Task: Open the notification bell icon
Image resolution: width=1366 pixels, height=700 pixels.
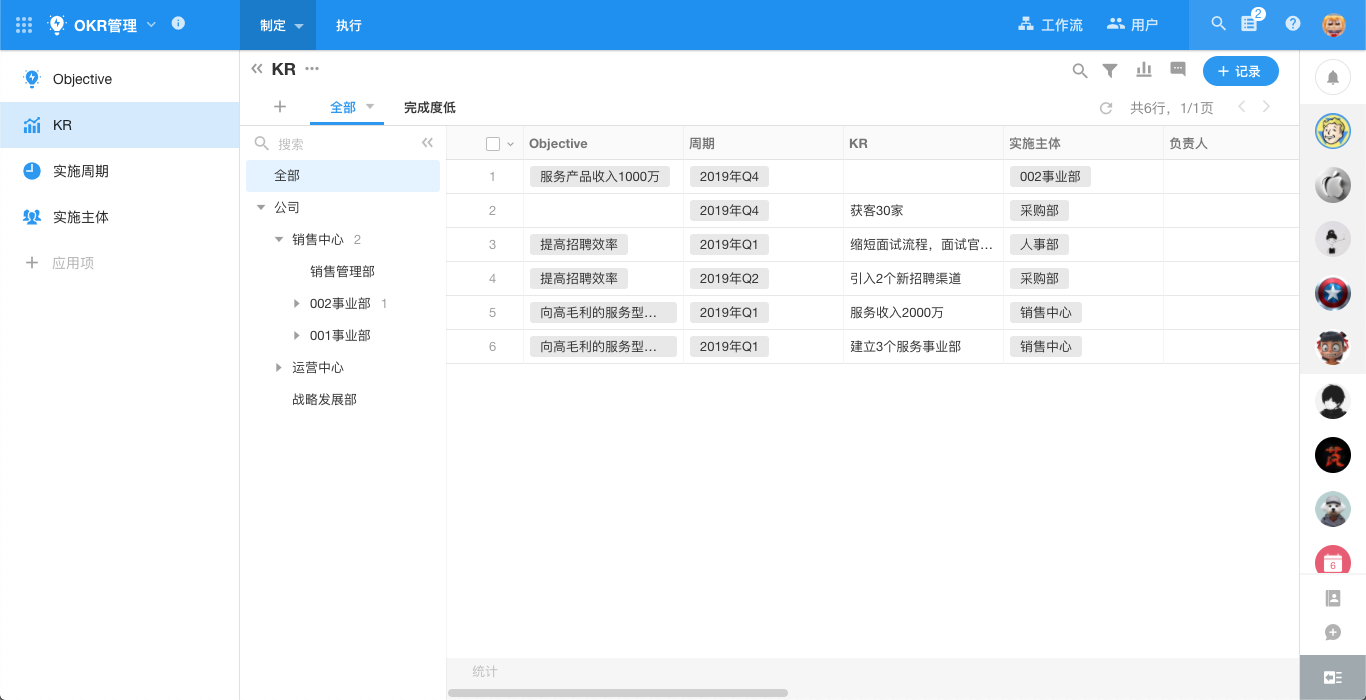Action: pos(1333,77)
